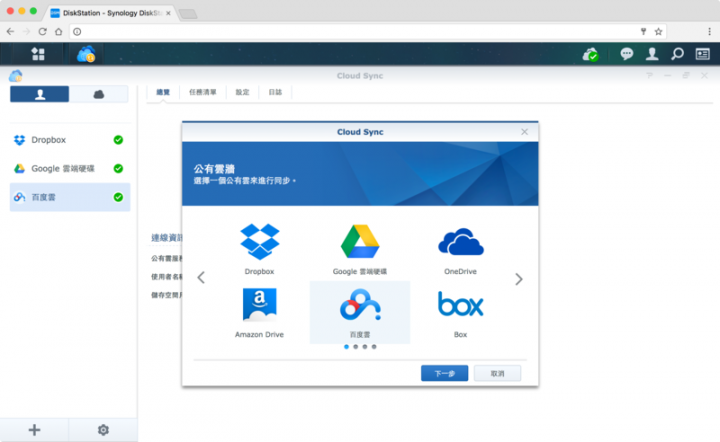Select the third pagination dot

pos(365,347)
